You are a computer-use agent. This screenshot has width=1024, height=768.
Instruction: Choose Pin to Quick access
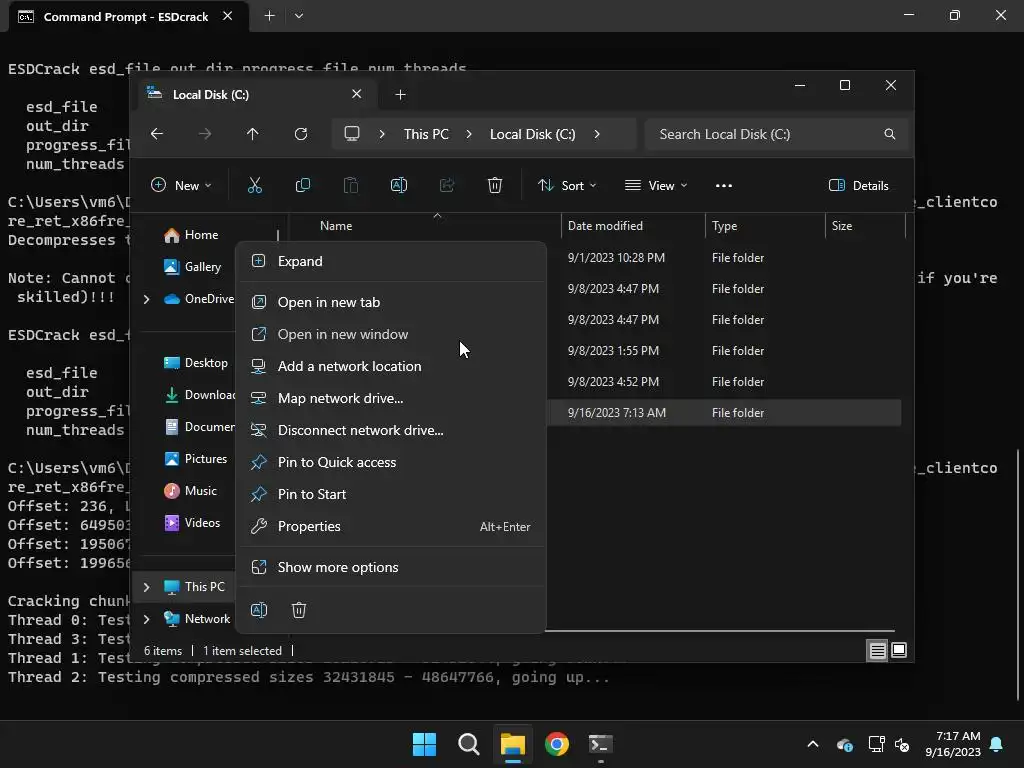click(x=391, y=462)
